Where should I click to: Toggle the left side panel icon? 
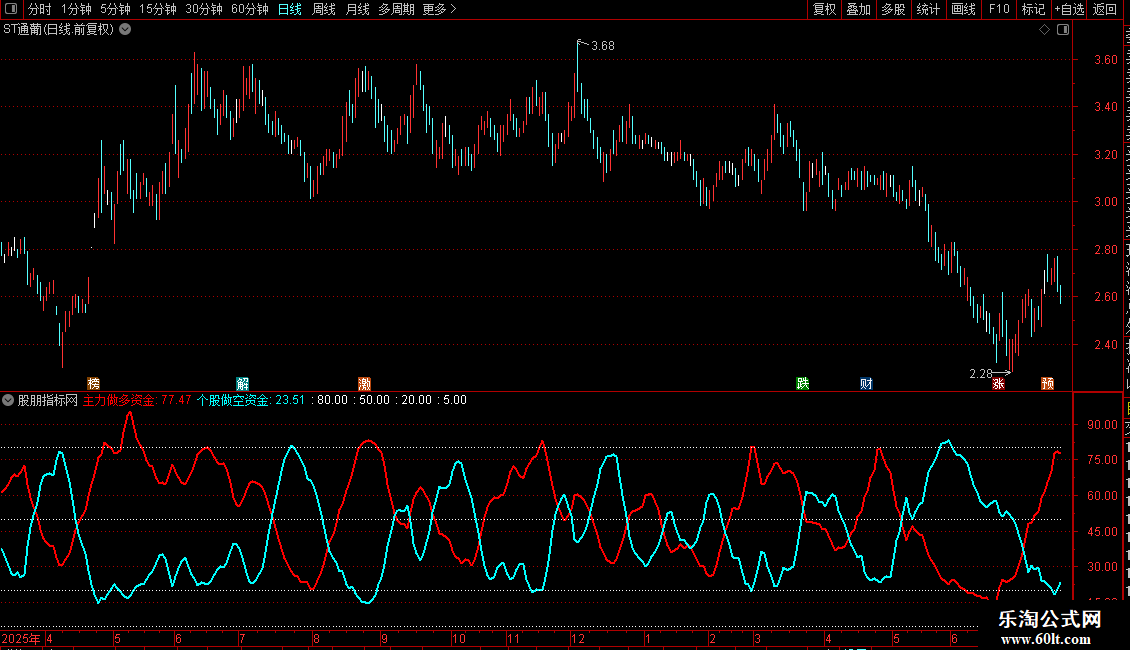coord(11,9)
